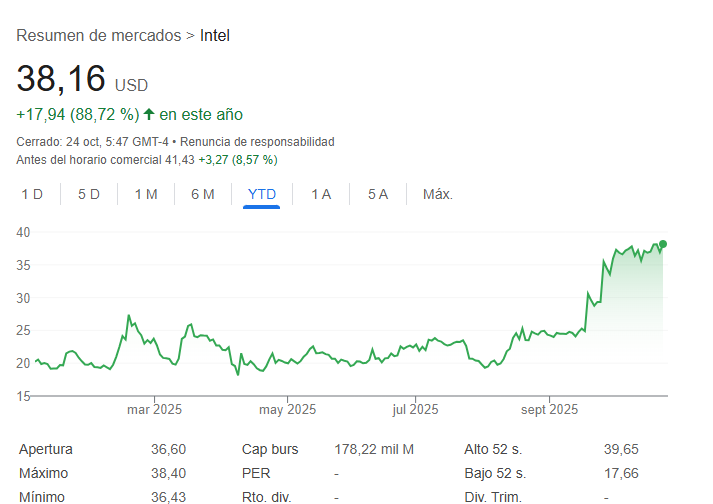Click the active YTD tab
The image size is (713, 504).
[x=261, y=194]
